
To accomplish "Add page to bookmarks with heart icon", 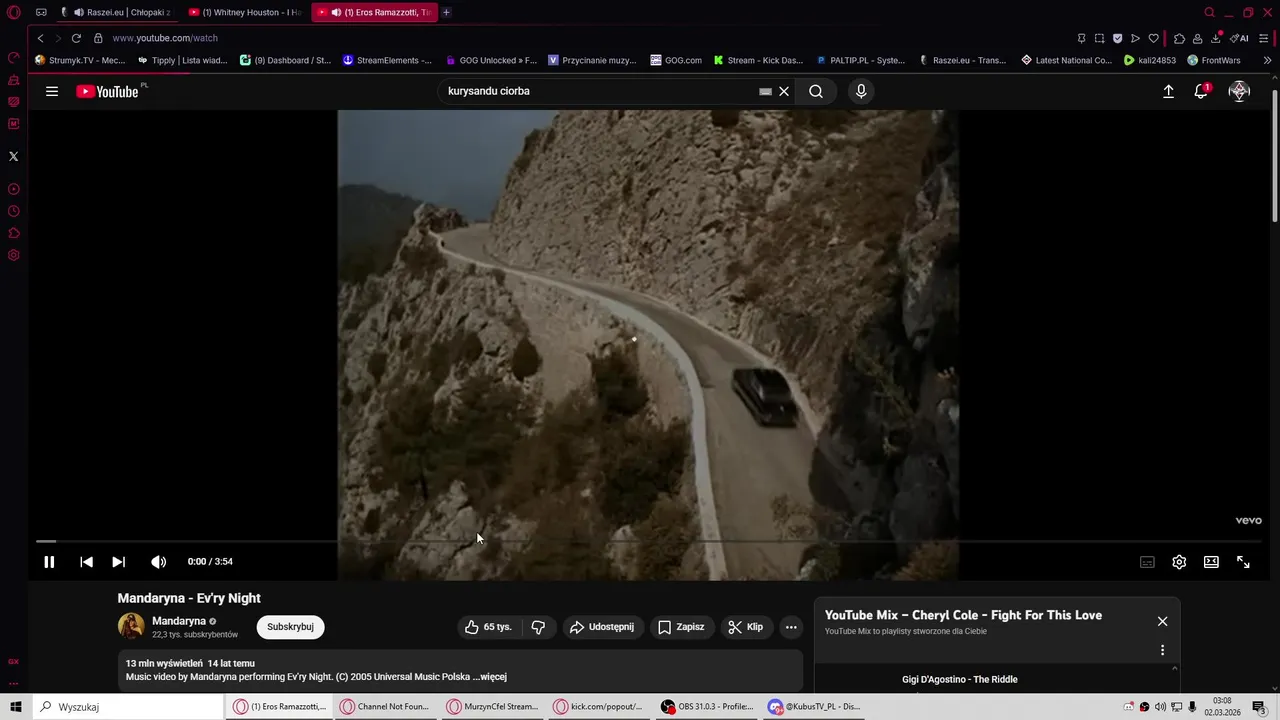I will coord(1153,38).
